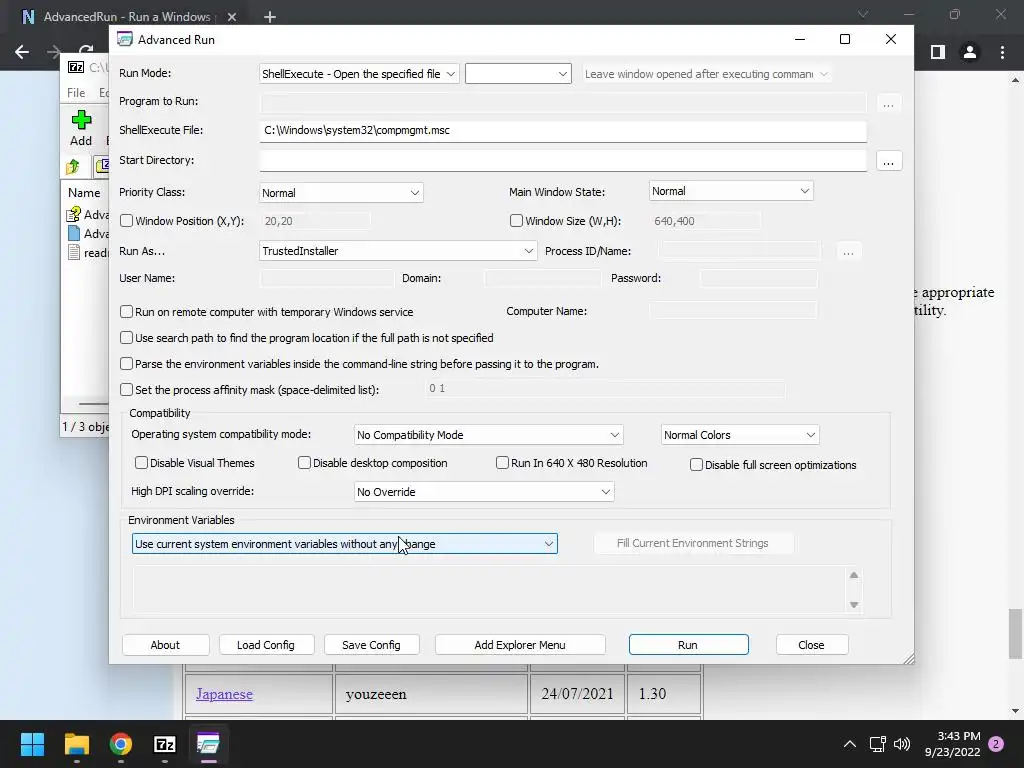Click the Run button
This screenshot has width=1024, height=768.
[x=688, y=645]
